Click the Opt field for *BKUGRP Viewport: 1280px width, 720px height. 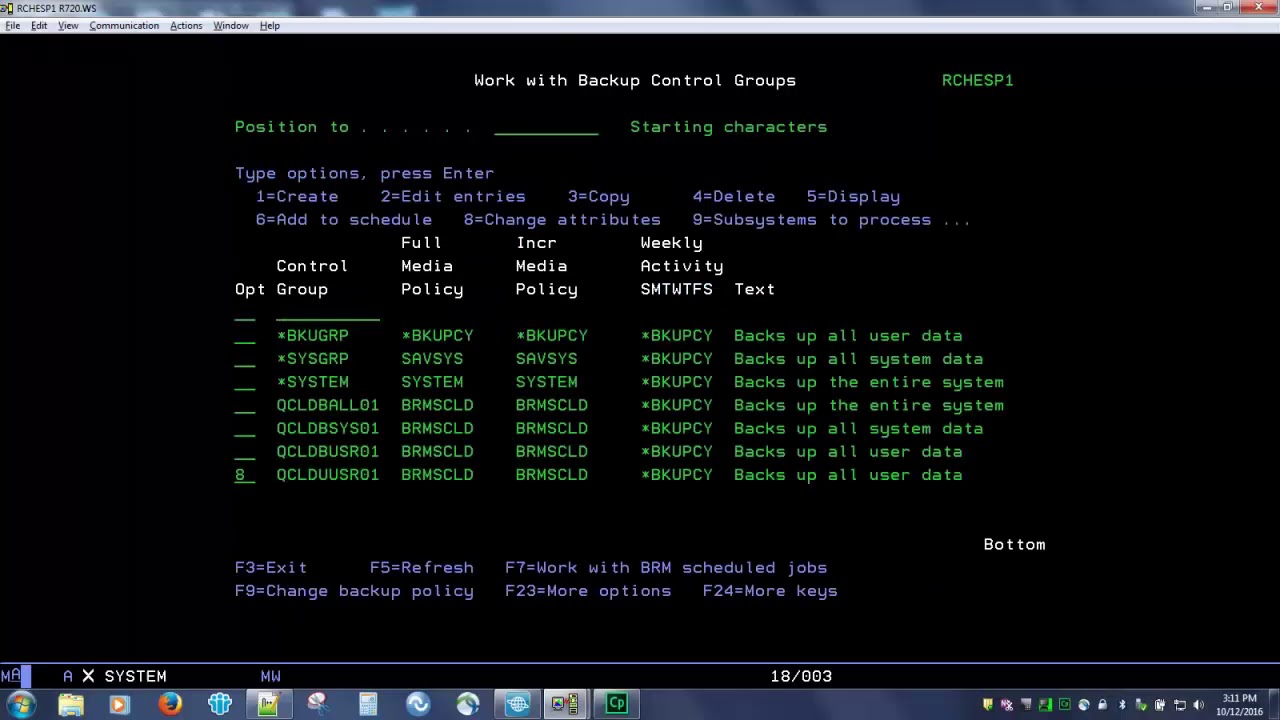tap(245, 336)
